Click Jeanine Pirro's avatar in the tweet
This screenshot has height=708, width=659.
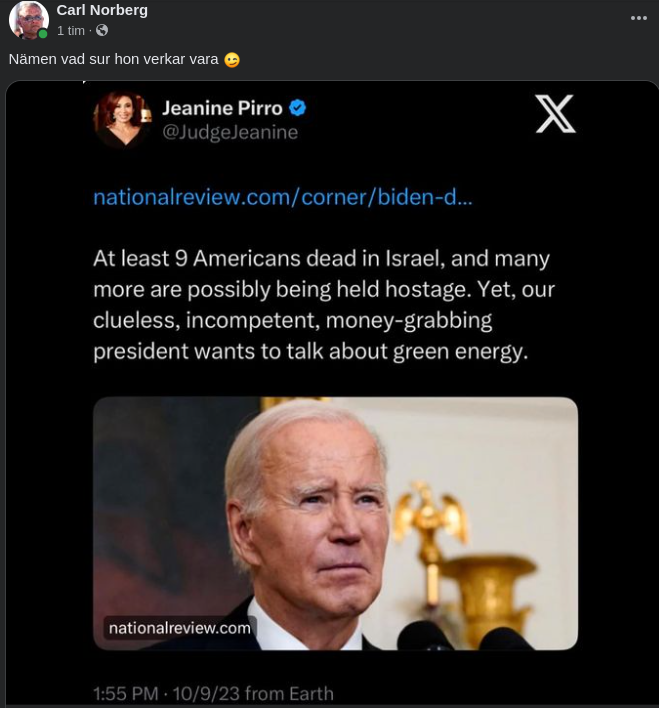coord(122,119)
